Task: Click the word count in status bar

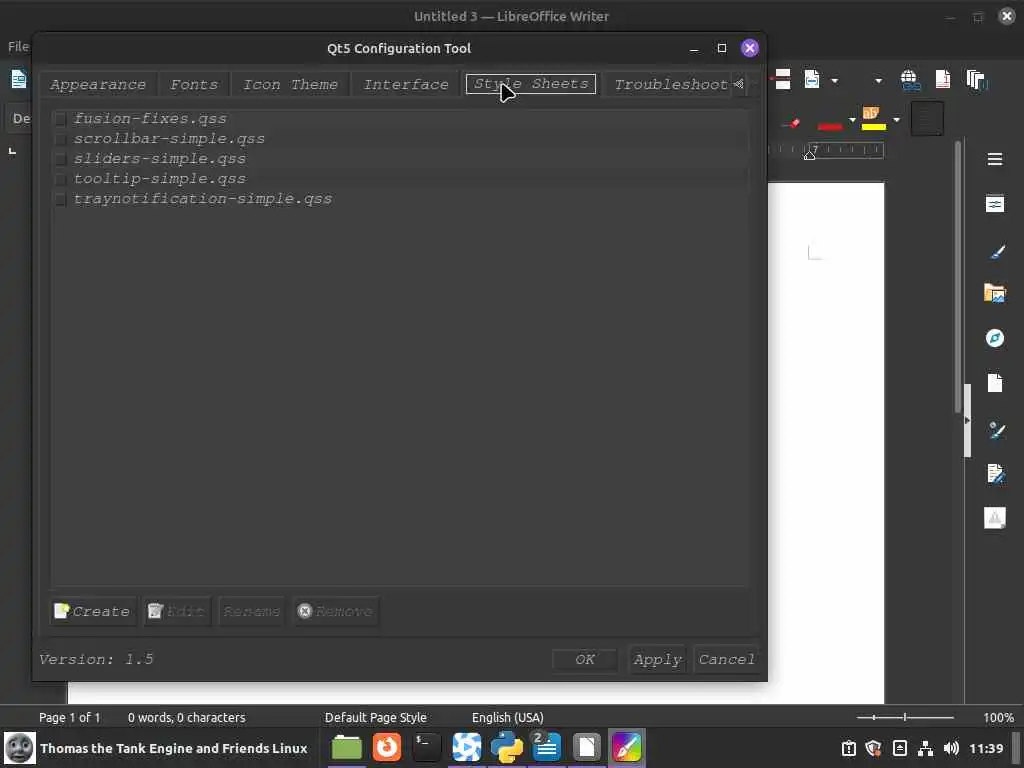Action: point(187,718)
